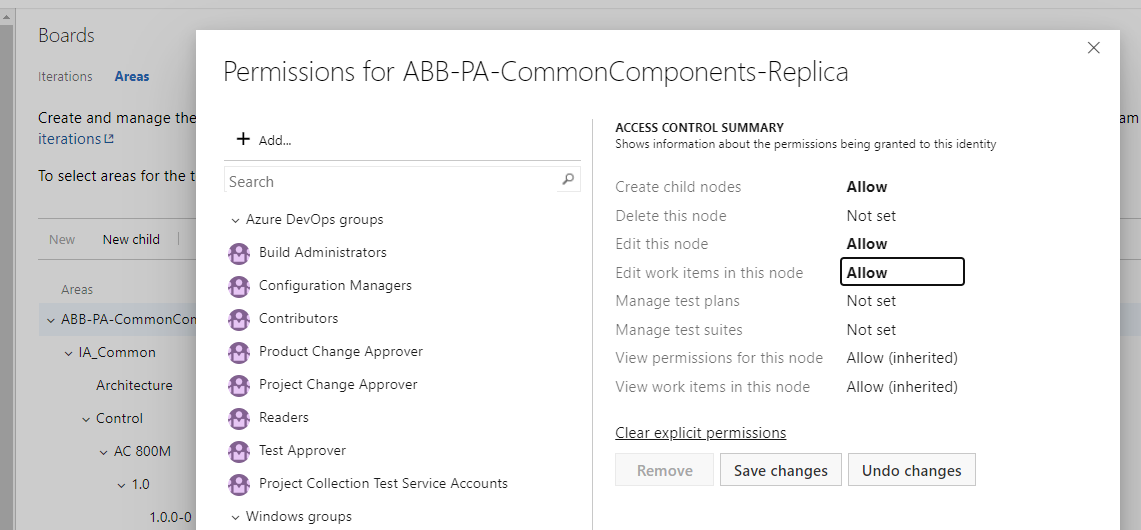Image resolution: width=1141 pixels, height=530 pixels.
Task: Click the Project Collection Test Service Accounts avatar
Action: tap(239, 484)
